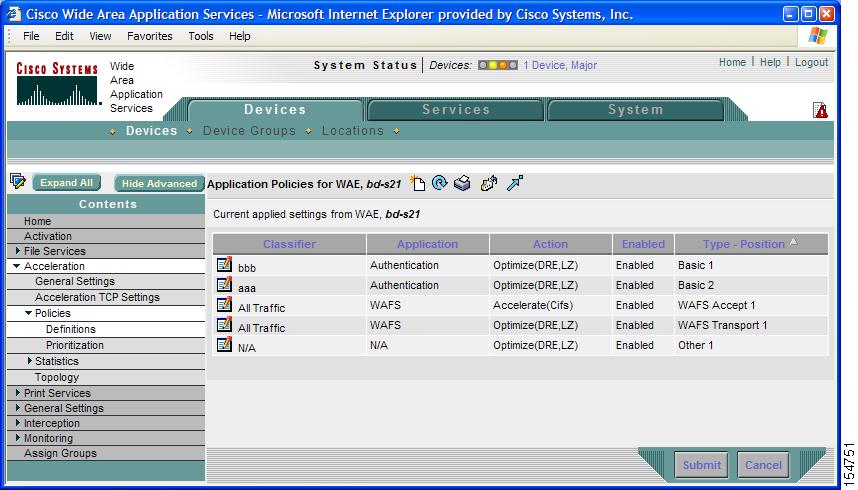Edit the aaa classifier policy icon
The width and height of the screenshot is (858, 490).
click(x=224, y=285)
